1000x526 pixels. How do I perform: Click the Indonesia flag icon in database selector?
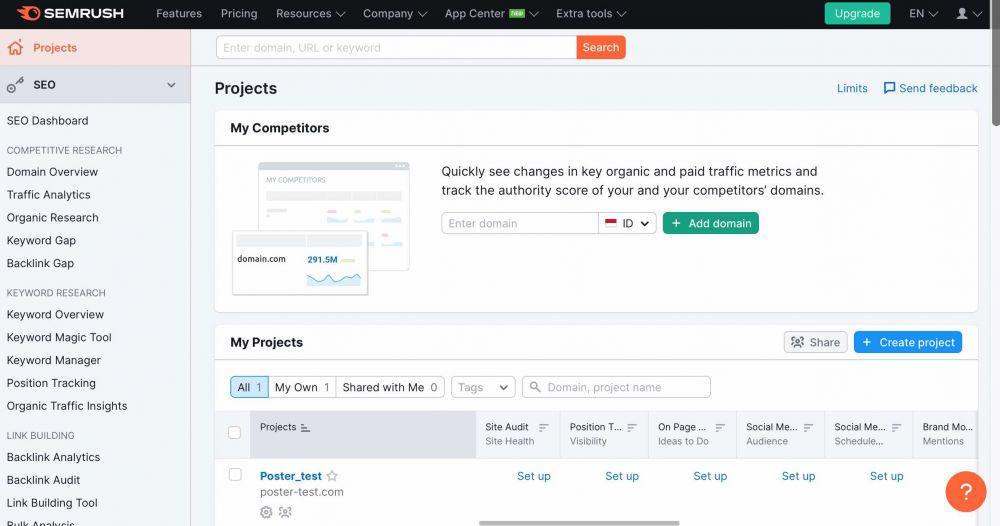(x=610, y=223)
